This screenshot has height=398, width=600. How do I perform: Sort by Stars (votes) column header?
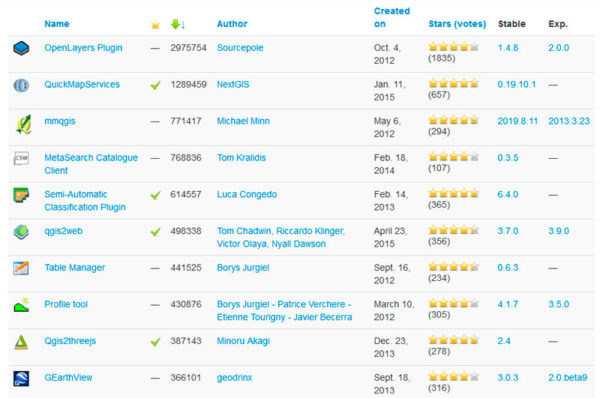[x=457, y=24]
